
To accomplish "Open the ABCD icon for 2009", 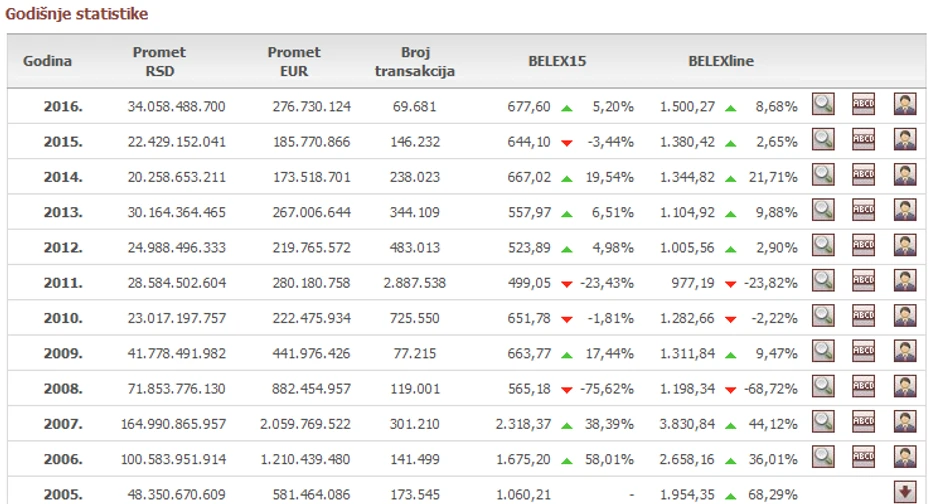I will (x=863, y=352).
